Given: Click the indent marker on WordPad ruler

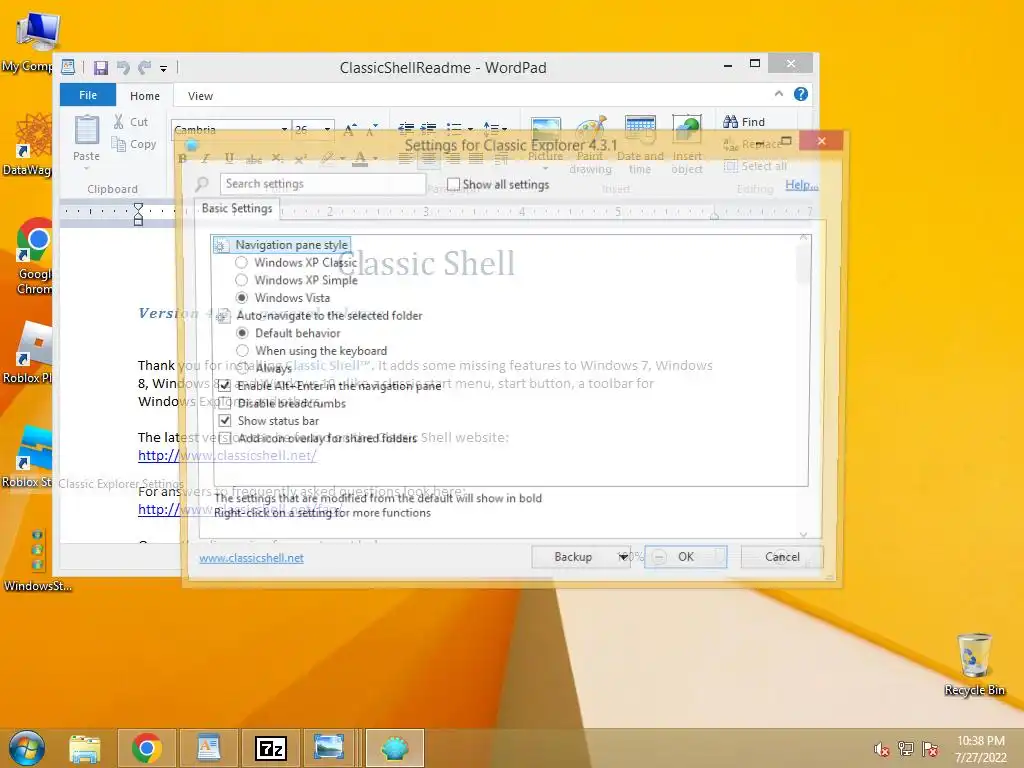Looking at the screenshot, I should (138, 214).
